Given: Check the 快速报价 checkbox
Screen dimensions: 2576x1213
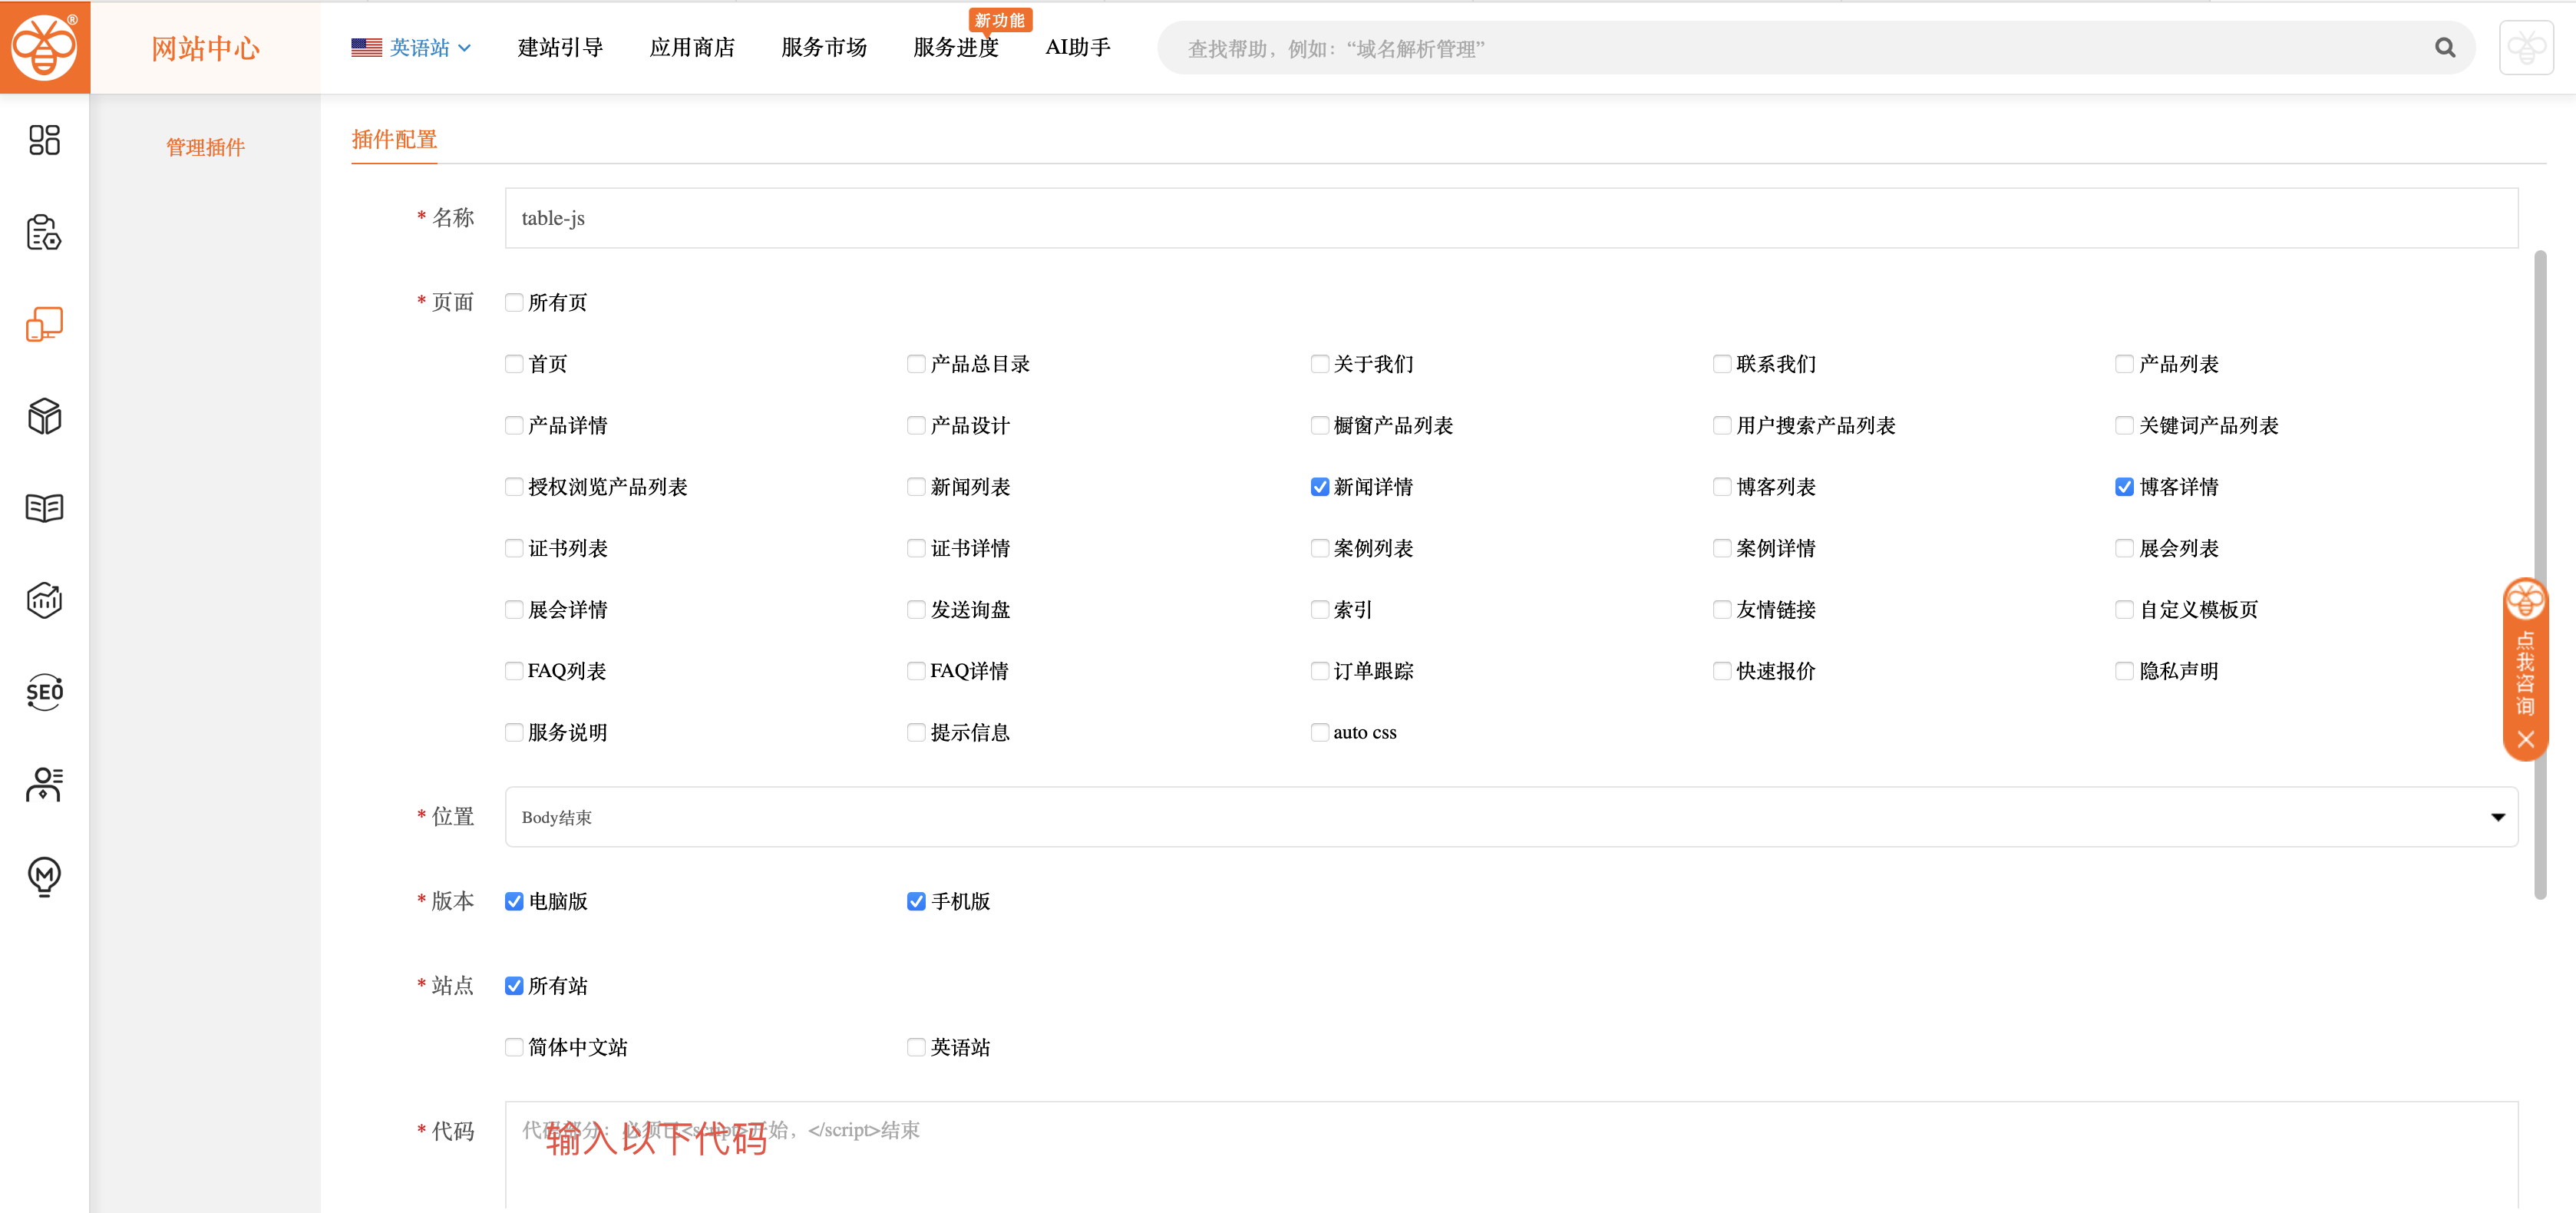Looking at the screenshot, I should [x=1722, y=671].
